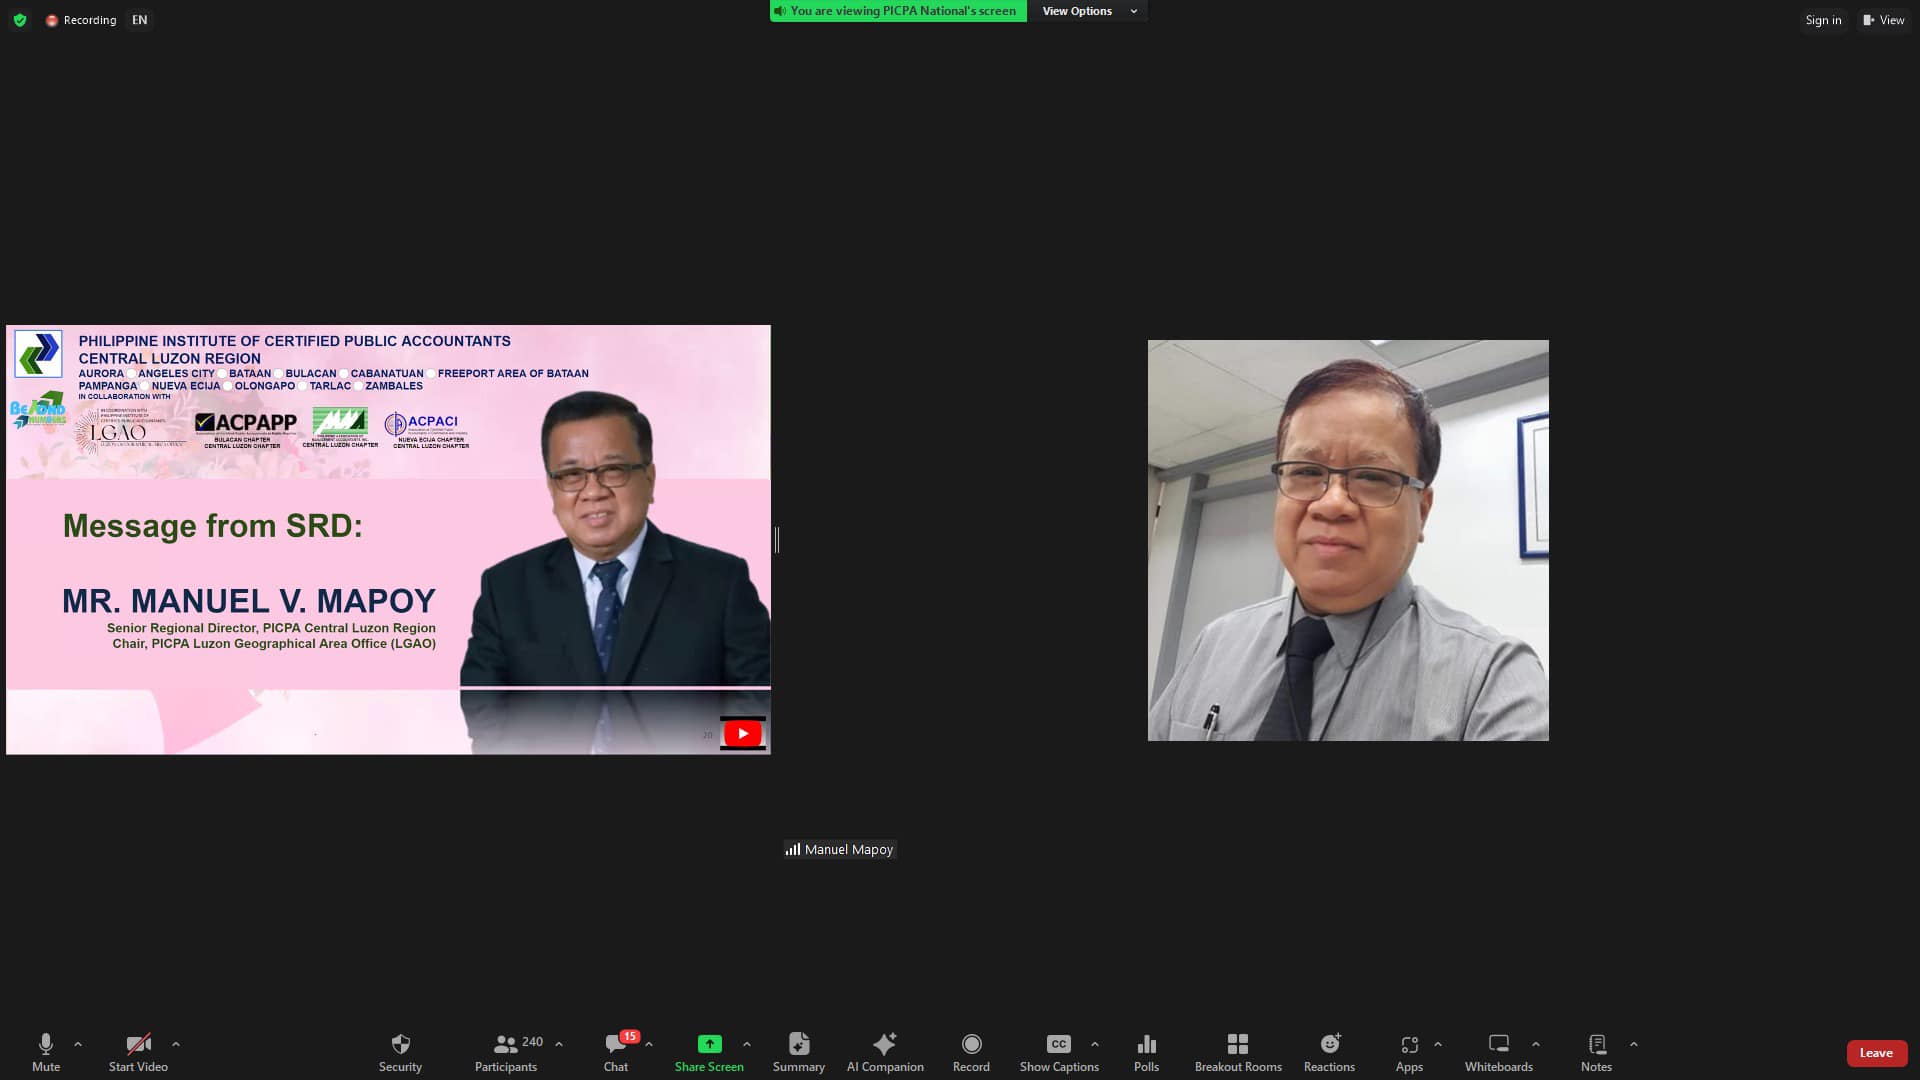This screenshot has height=1080, width=1920.
Task: Expand Share Screen options arrow
Action: [x=747, y=1044]
